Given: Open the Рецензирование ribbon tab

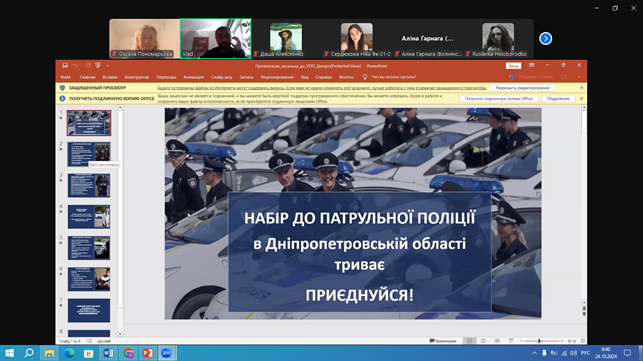Looking at the screenshot, I should tap(277, 77).
